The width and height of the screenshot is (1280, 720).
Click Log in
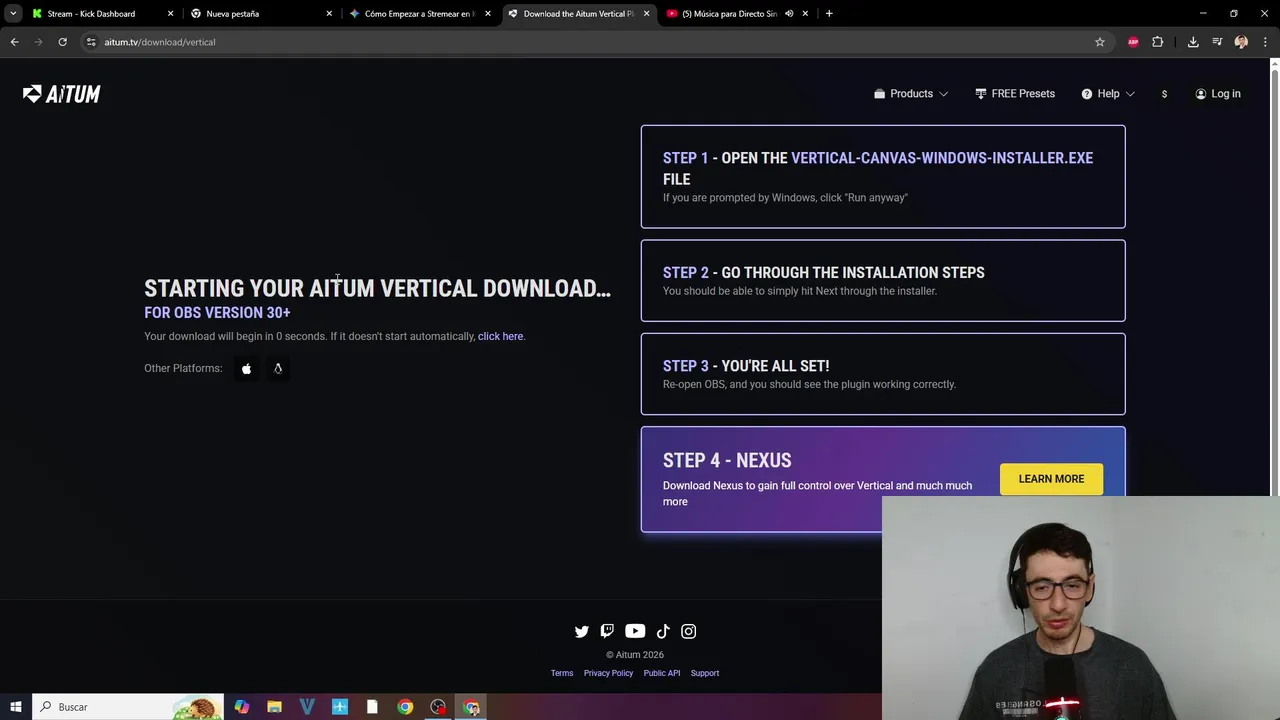[x=1218, y=94]
